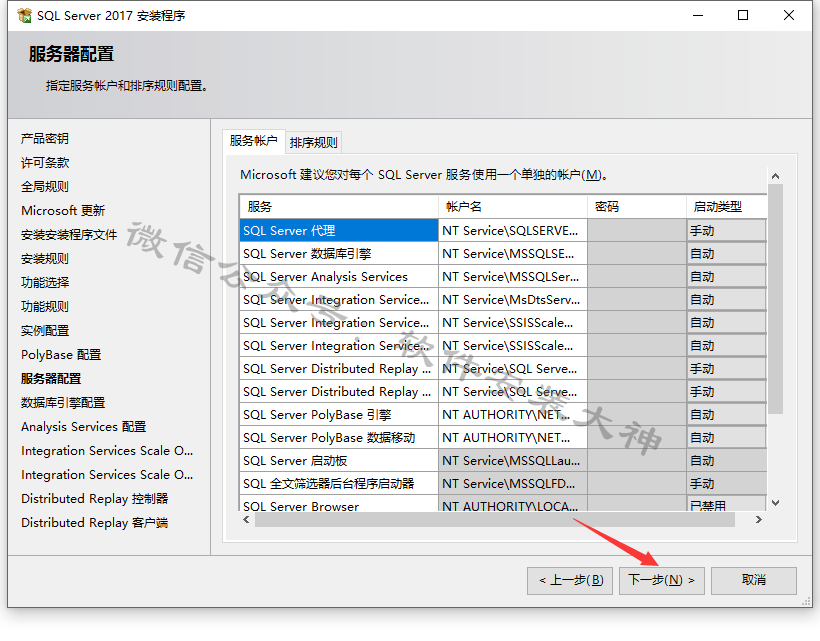Click the password field for SQL Server 数据库引擎
The height and width of the screenshot is (641, 820).
click(x=637, y=254)
